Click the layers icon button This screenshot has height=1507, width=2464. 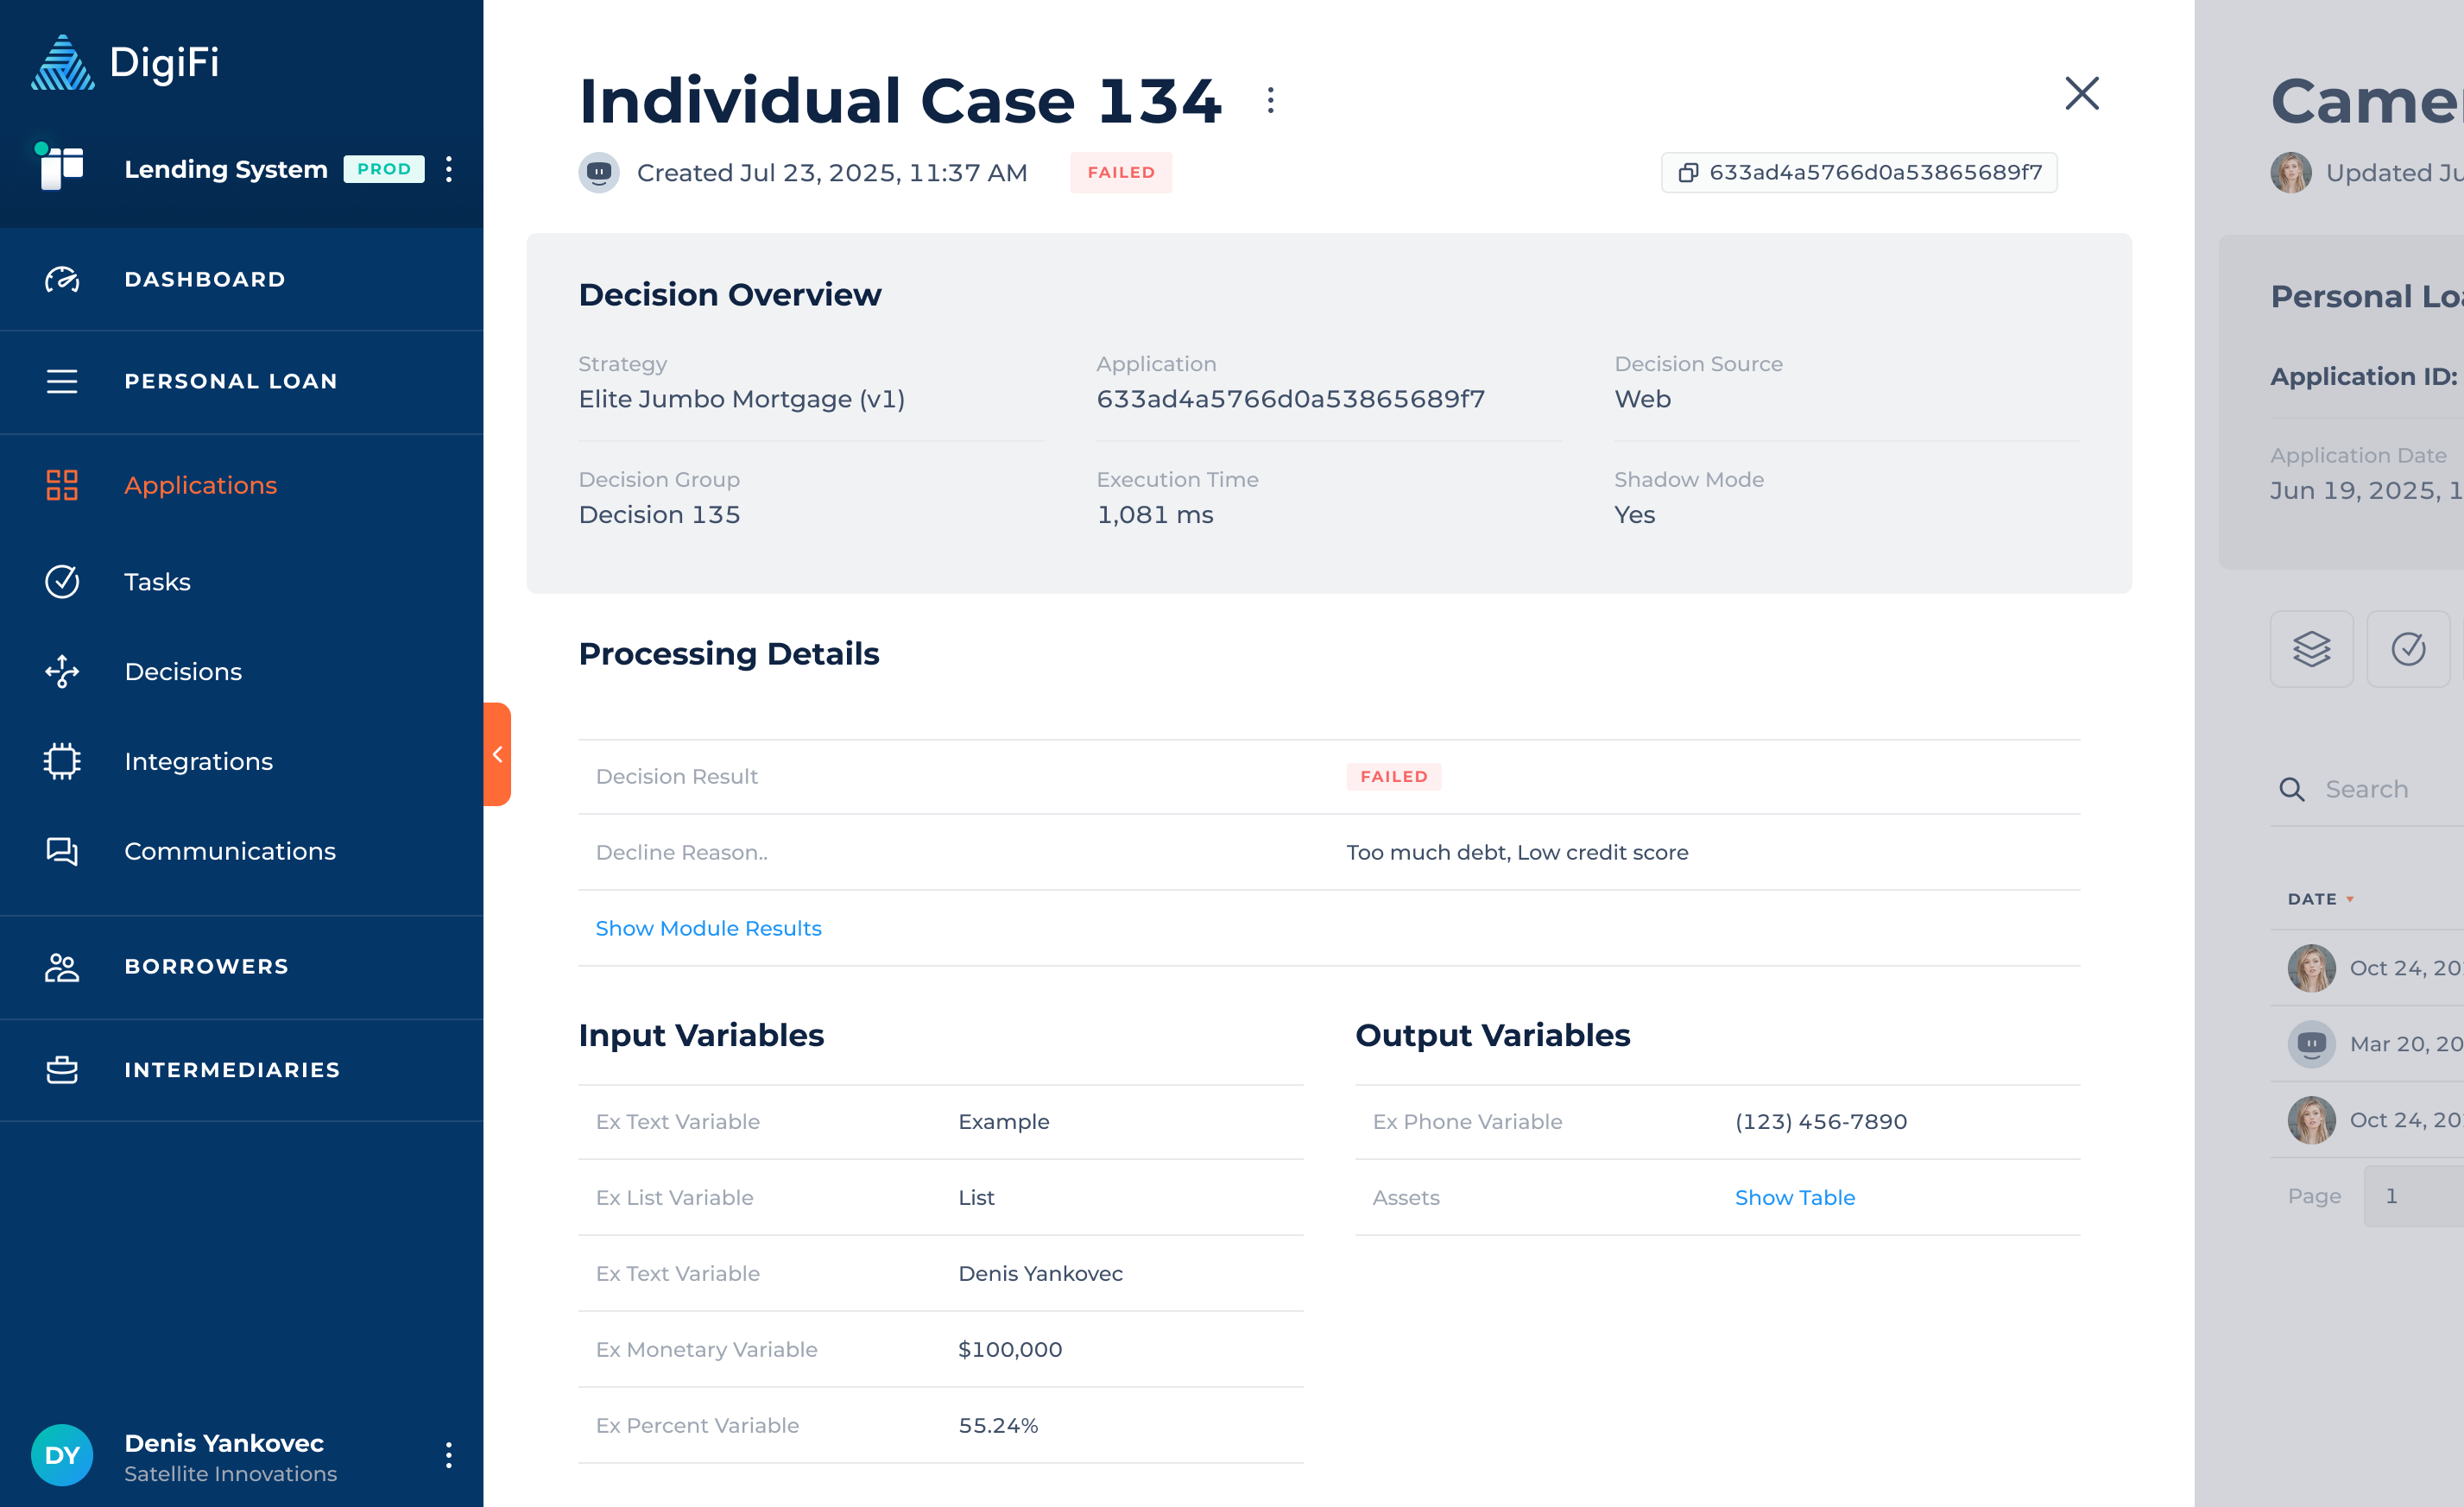pos(2311,649)
